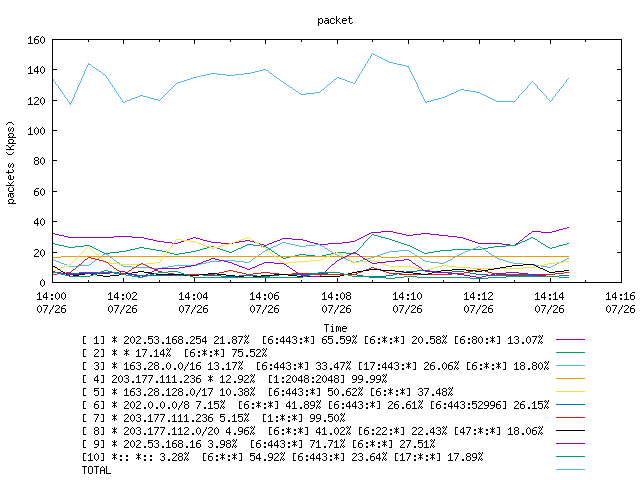Viewport: 640px width, 480px height.
Task: Select legend entry [ 1] 202.53.168.254 21.87%
Action: pyautogui.click(x=312, y=340)
